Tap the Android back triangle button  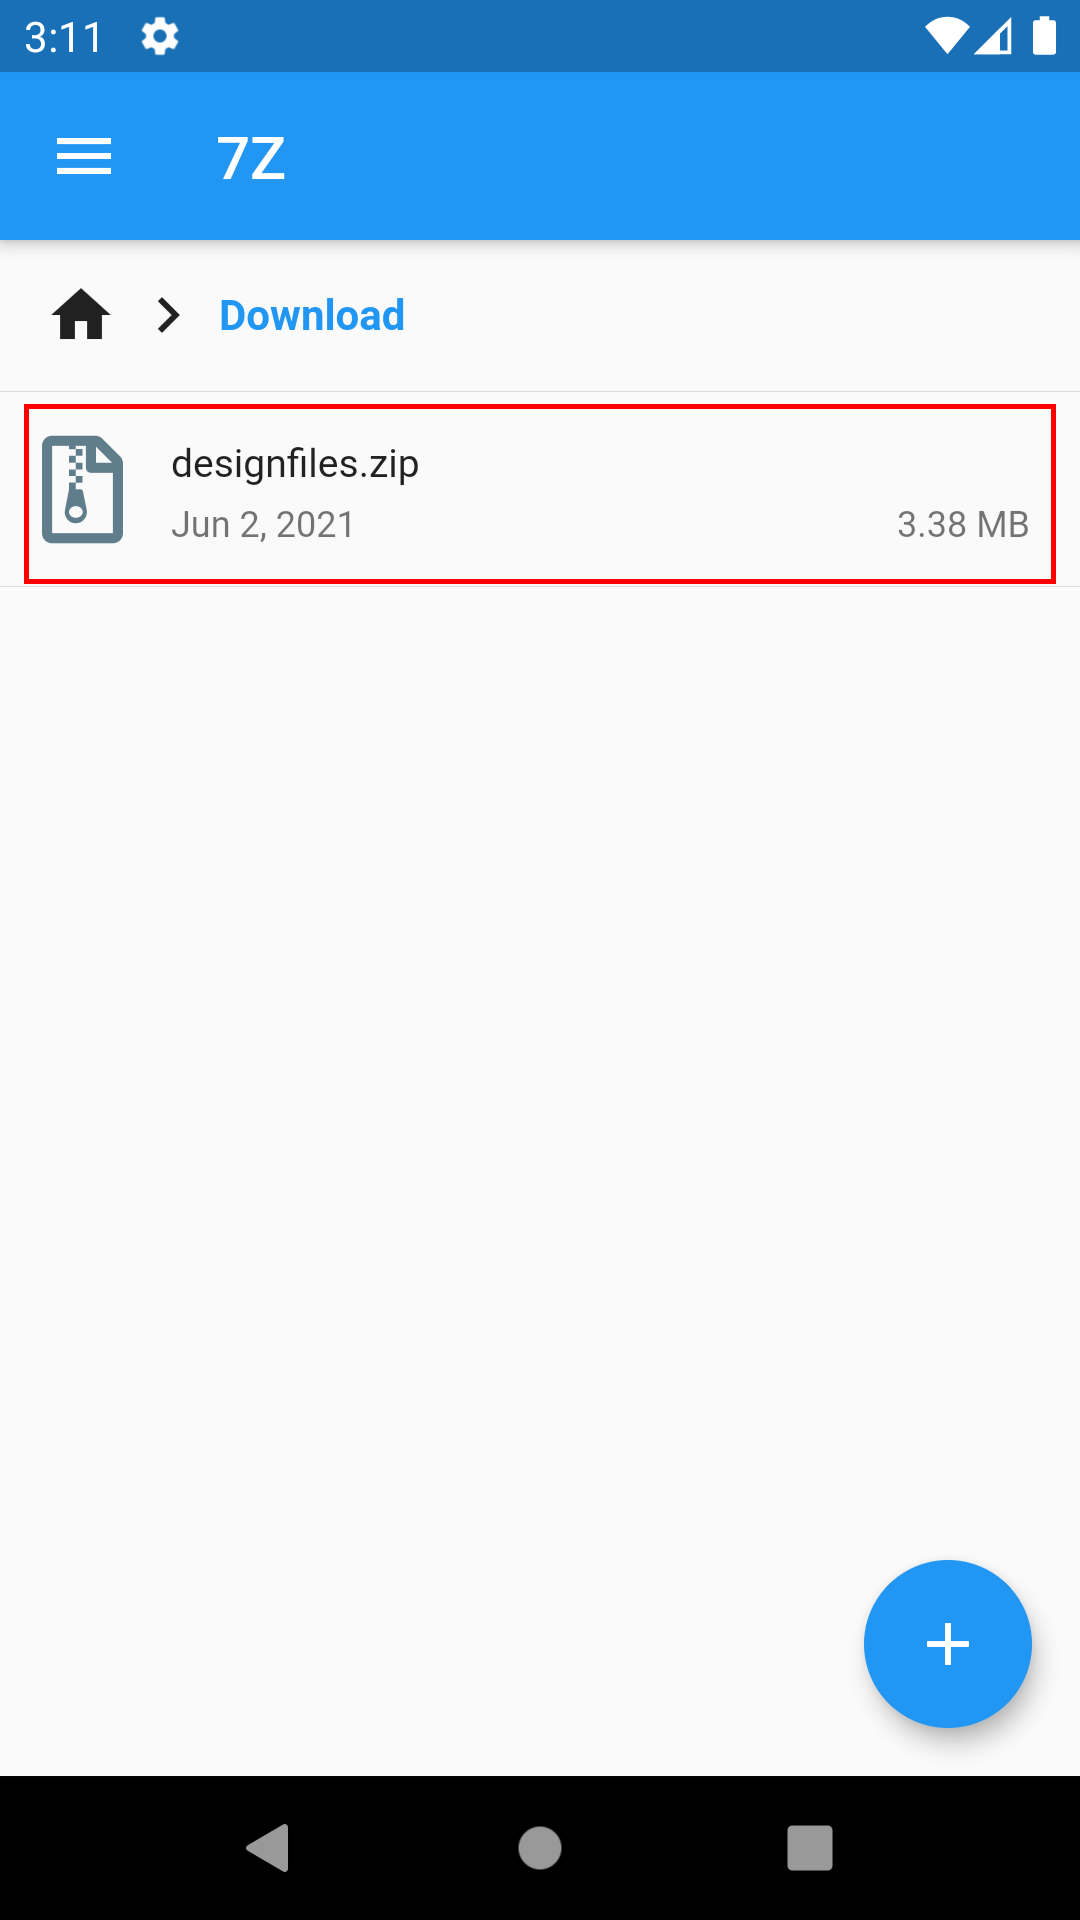(268, 1847)
